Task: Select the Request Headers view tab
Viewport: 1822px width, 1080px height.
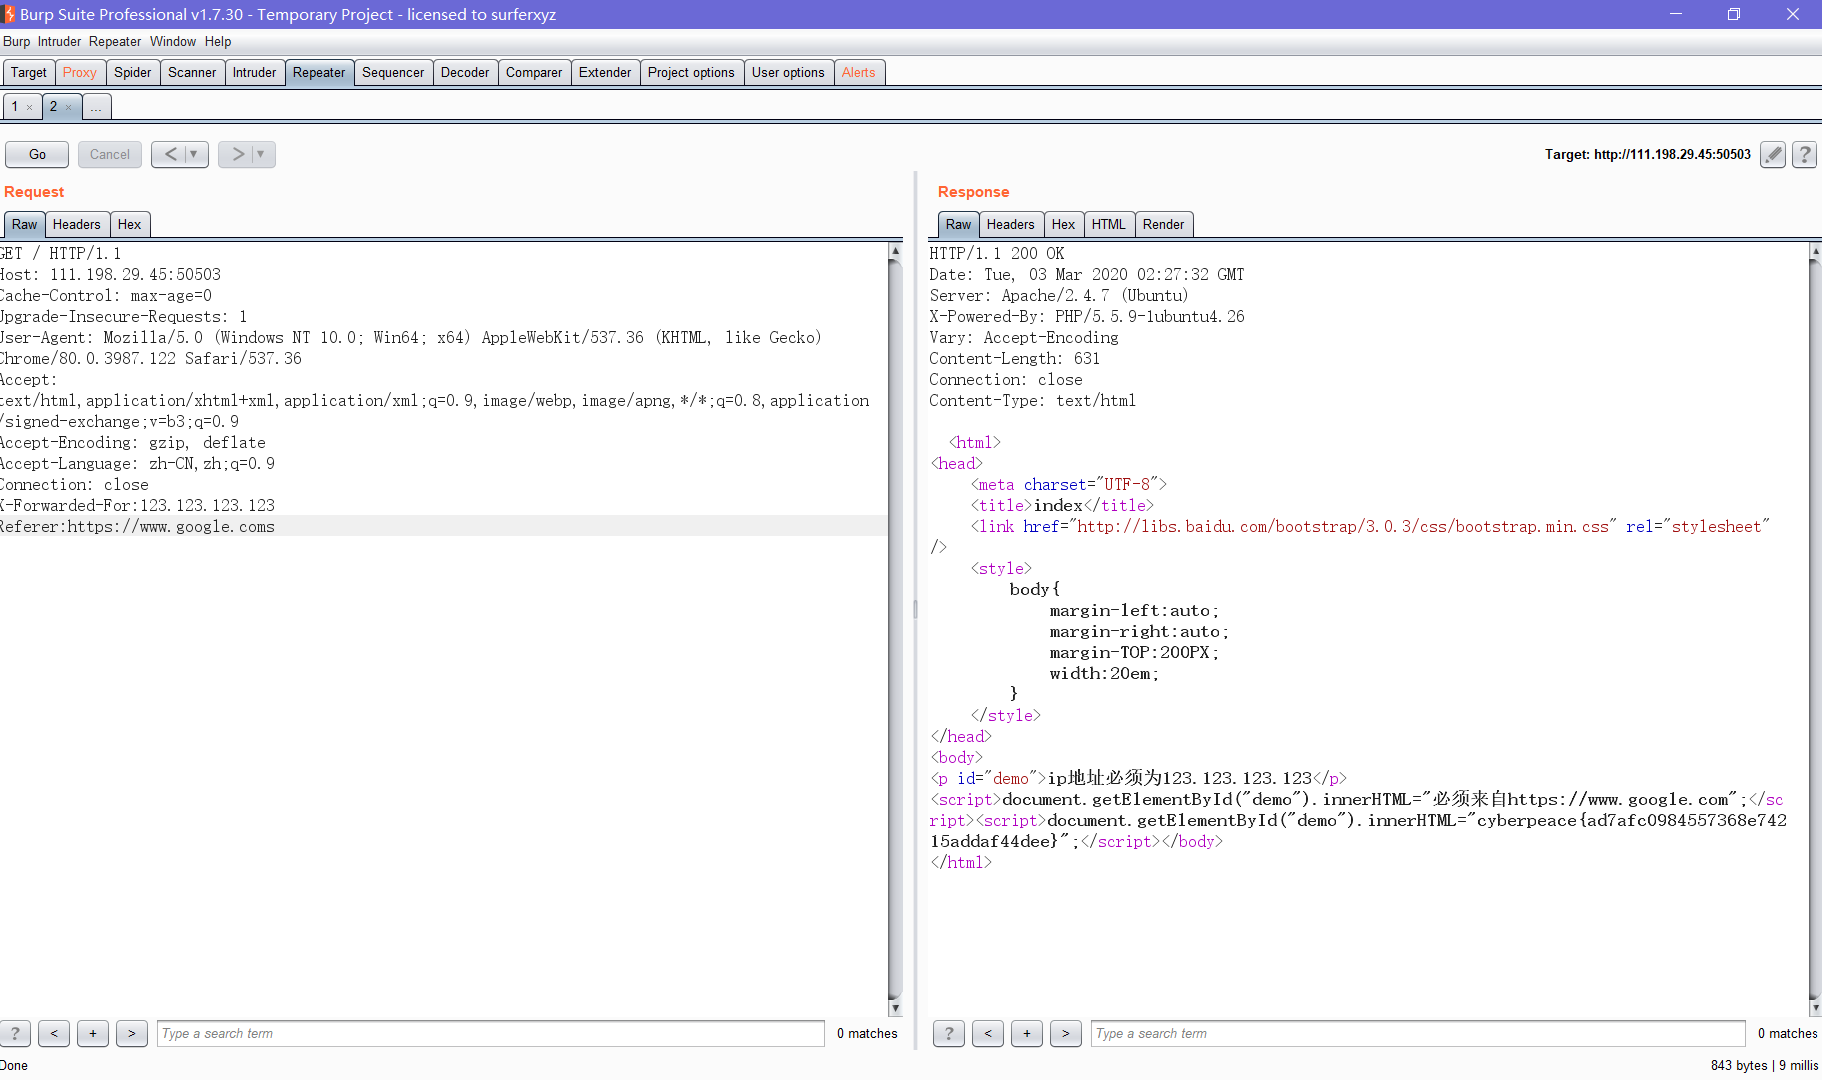Action: click(x=77, y=224)
